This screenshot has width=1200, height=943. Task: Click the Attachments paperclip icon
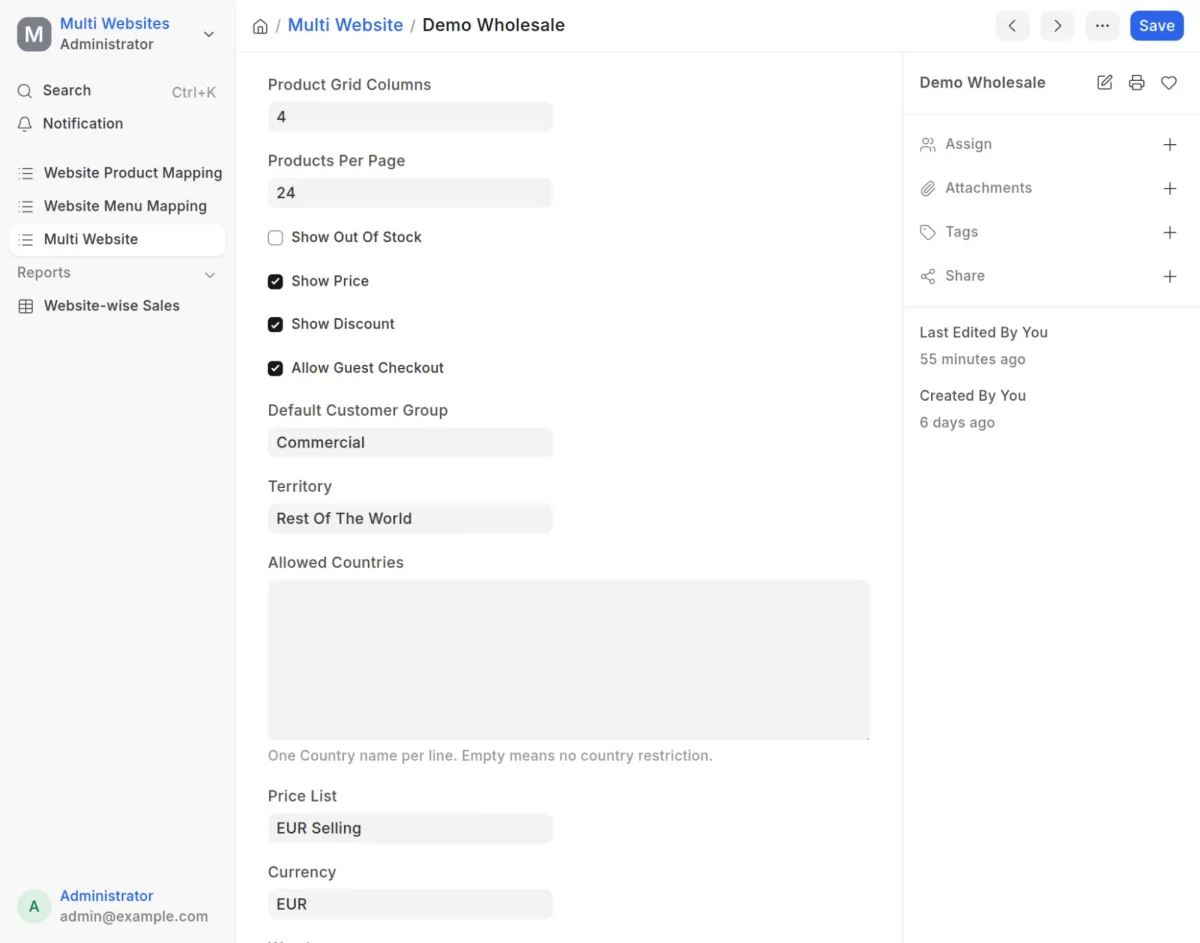click(928, 188)
